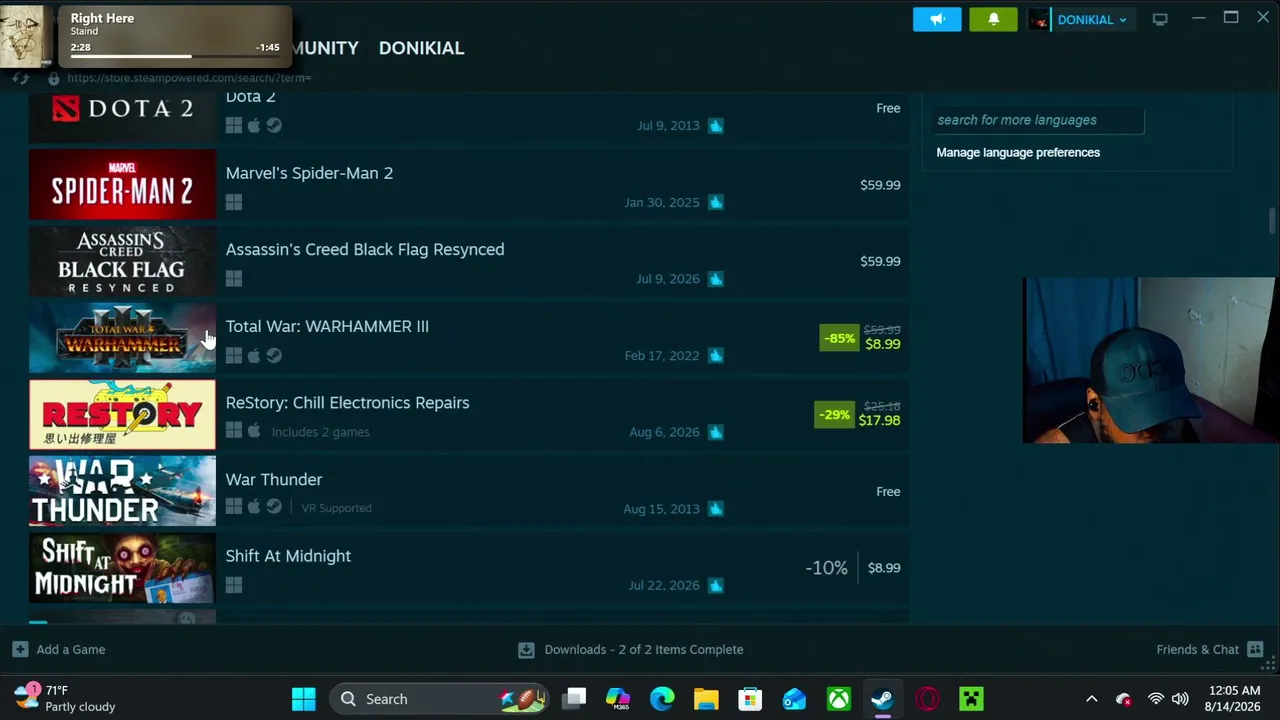
Task: Open Outlook from the taskbar
Action: 794,699
